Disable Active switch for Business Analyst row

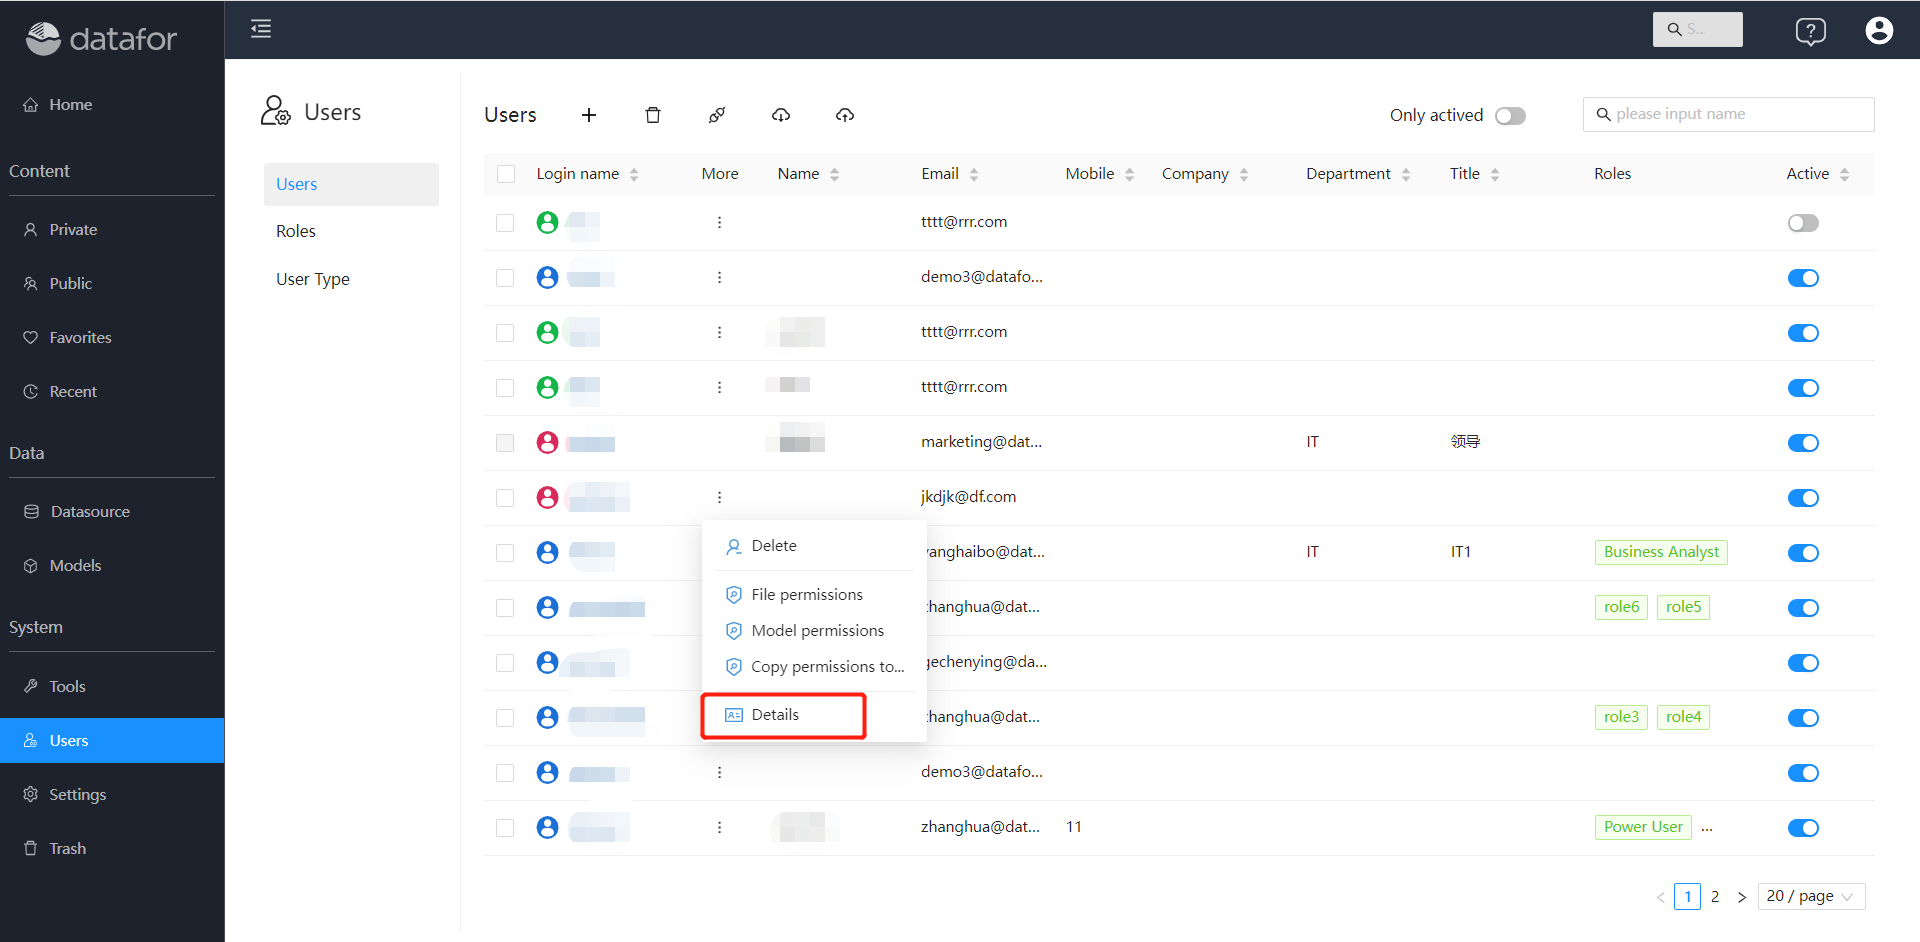click(x=1803, y=553)
